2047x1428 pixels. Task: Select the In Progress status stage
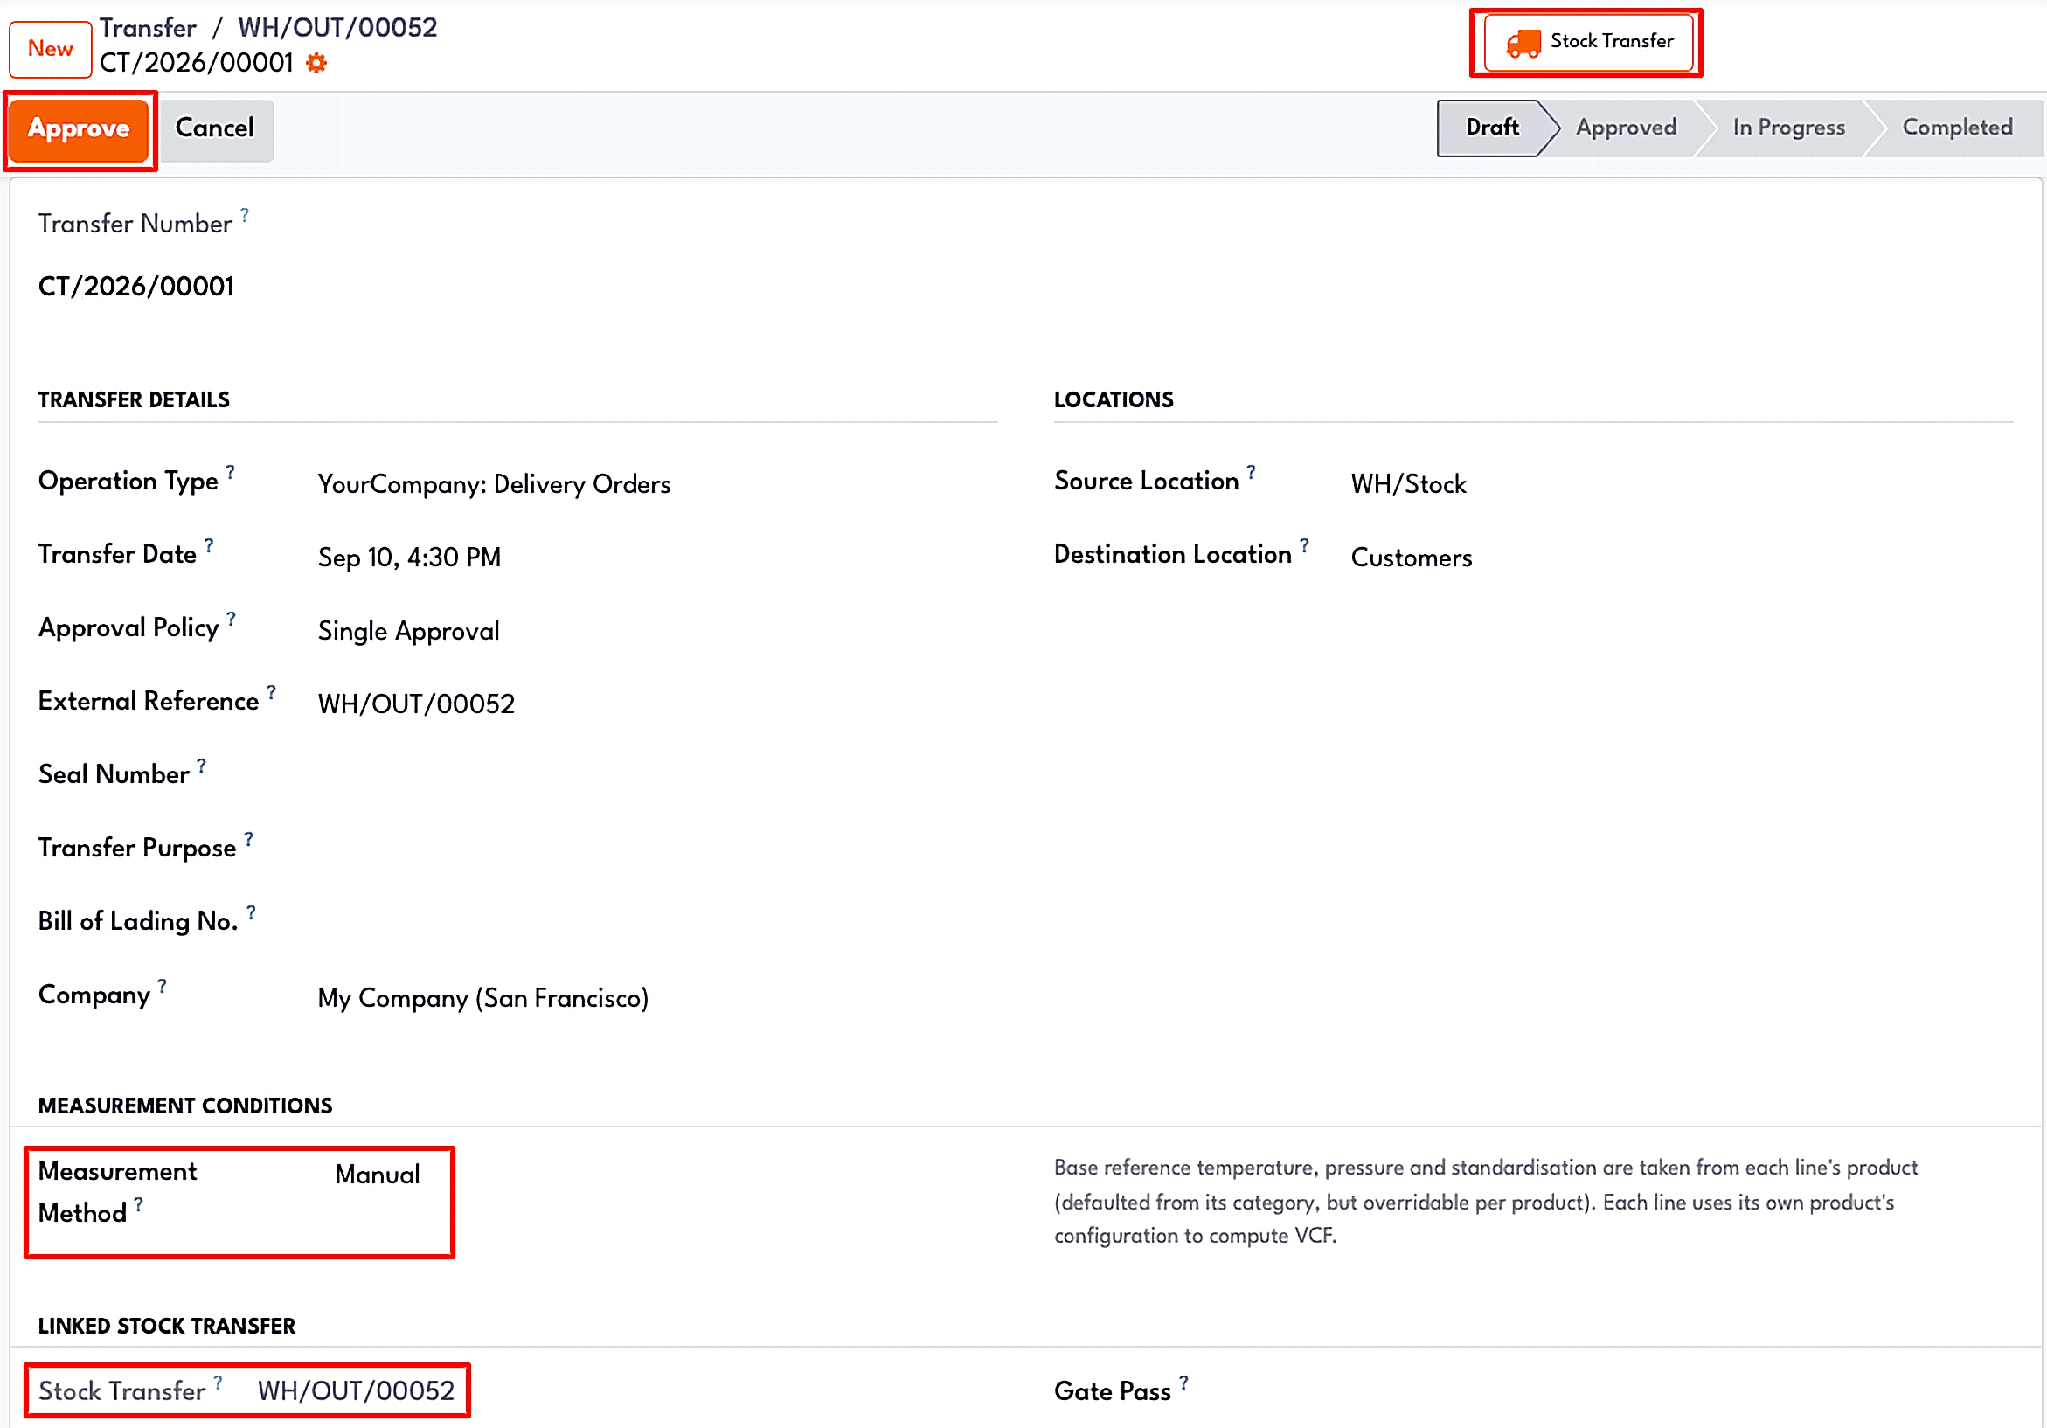click(x=1788, y=128)
